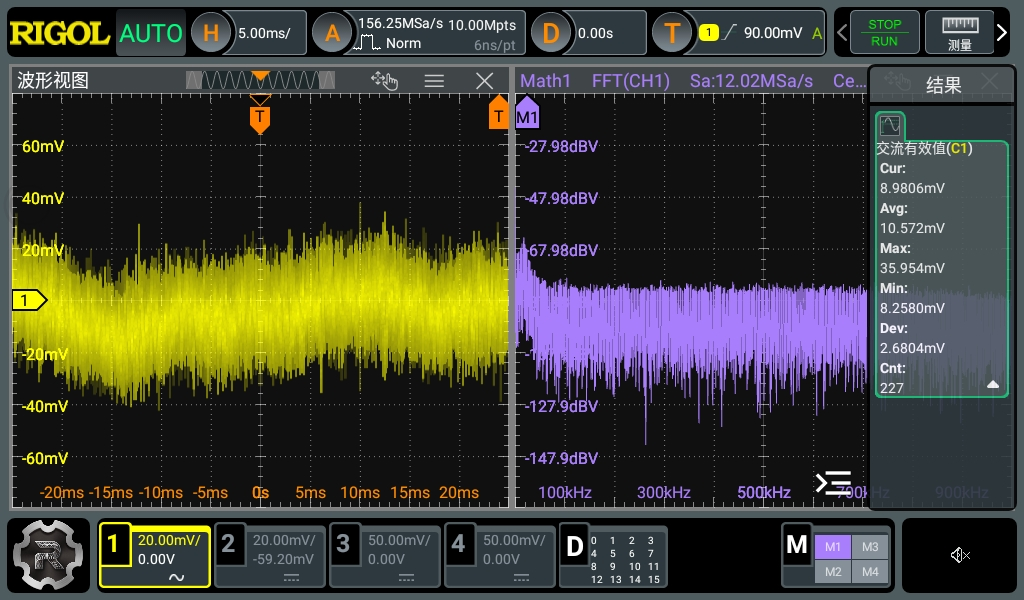Click the speaker mute icon
1024x600 pixels.
[x=960, y=555]
